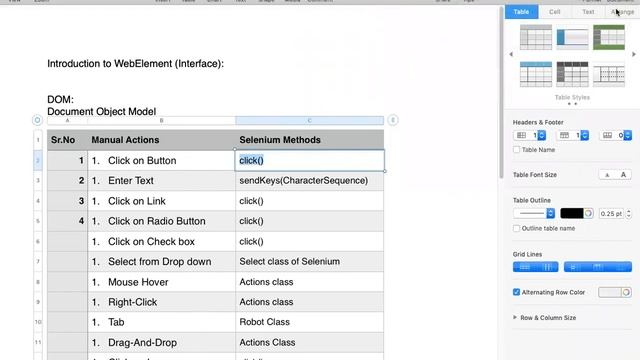
Task: Click the Sr.No header cell
Action: pyautogui.click(x=67, y=140)
